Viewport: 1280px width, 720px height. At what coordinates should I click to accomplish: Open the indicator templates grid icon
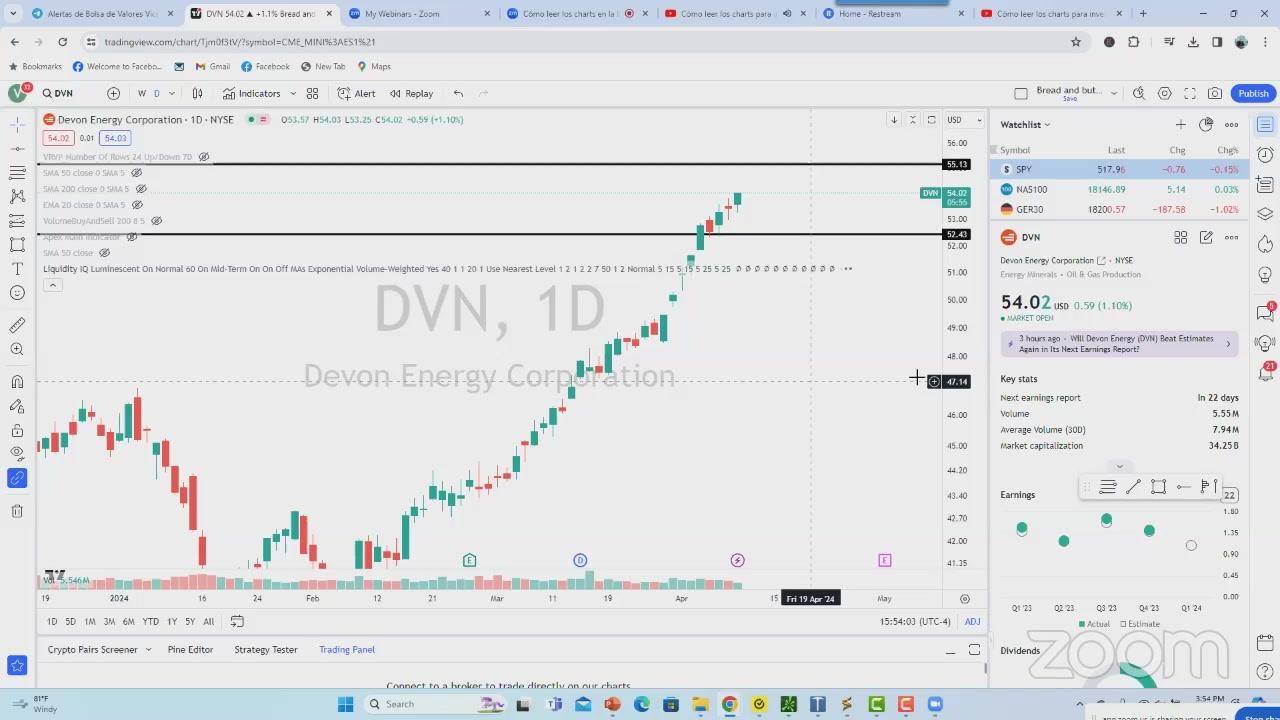point(312,93)
